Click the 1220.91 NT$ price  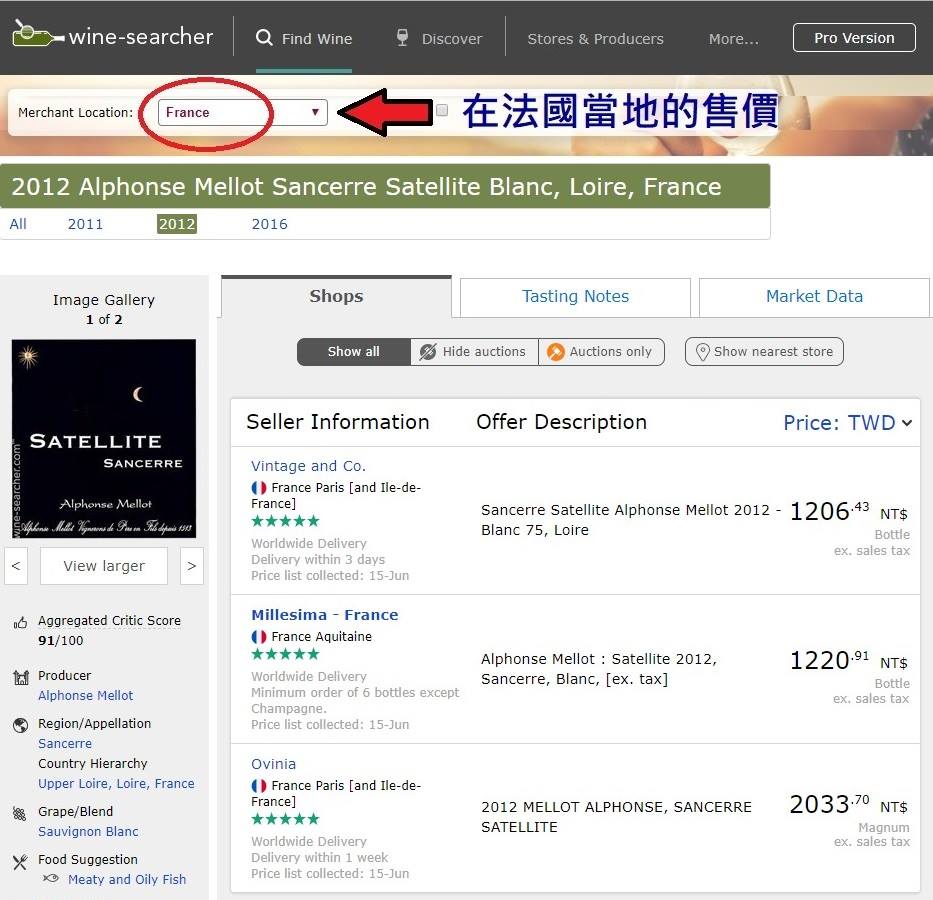[x=849, y=660]
